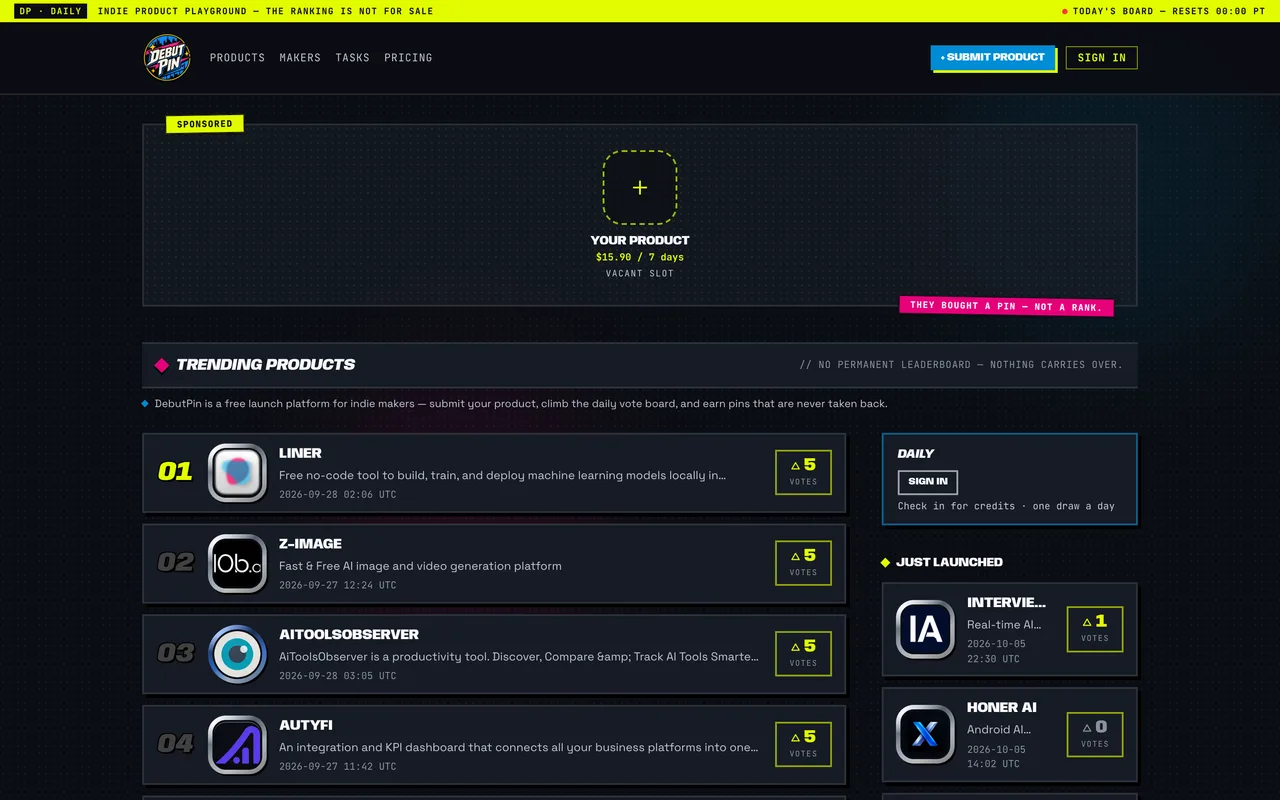Open the Pricing nav item

click(x=408, y=58)
